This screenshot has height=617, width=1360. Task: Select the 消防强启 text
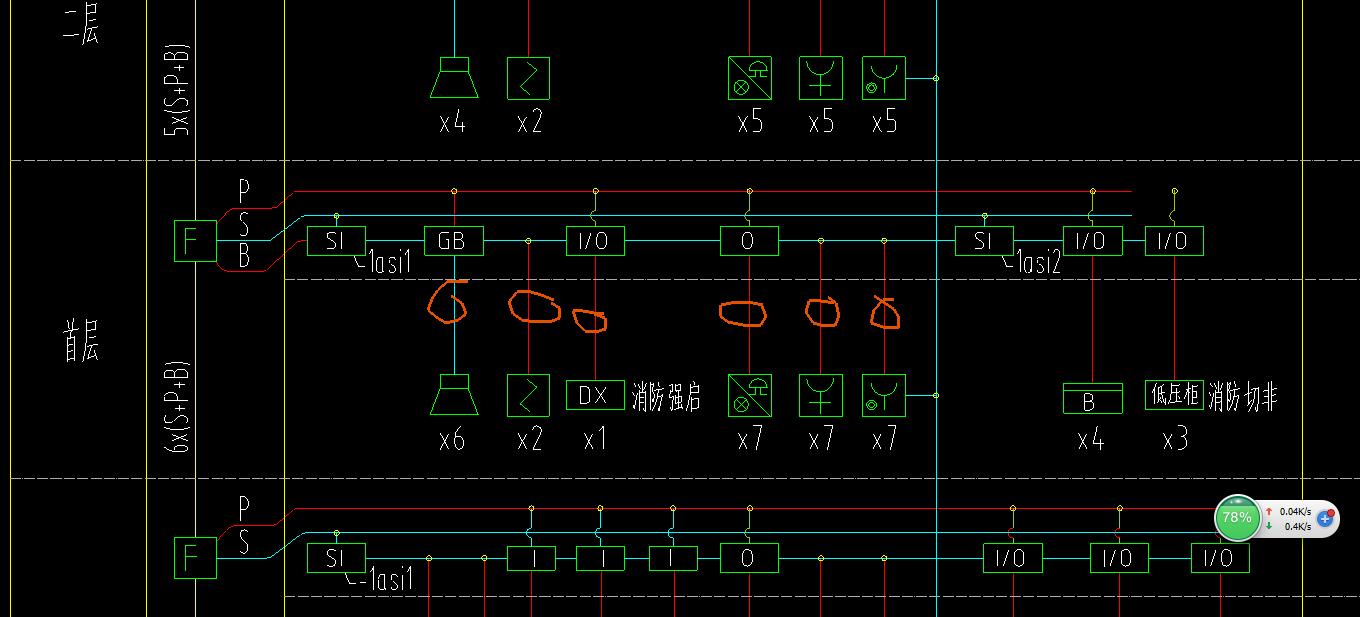click(666, 397)
